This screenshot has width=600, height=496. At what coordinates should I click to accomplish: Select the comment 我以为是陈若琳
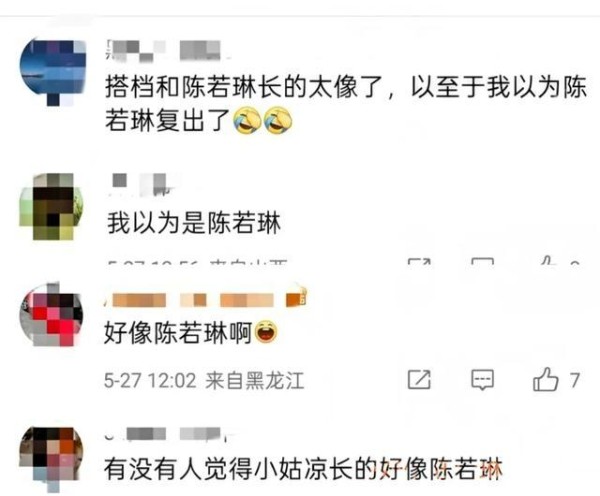pos(194,223)
